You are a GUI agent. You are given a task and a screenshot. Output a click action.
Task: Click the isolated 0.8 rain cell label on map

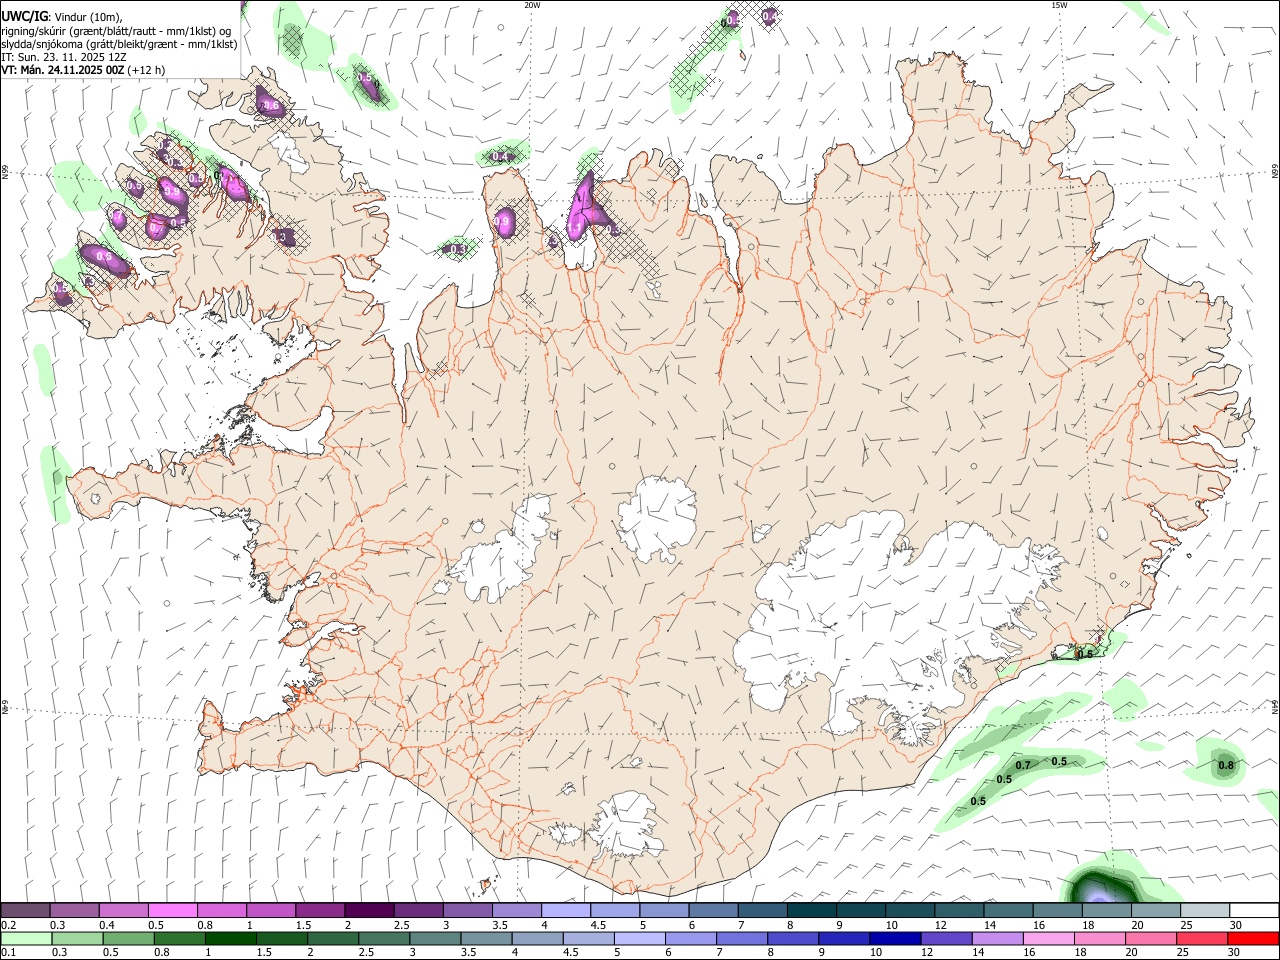(x=1226, y=765)
